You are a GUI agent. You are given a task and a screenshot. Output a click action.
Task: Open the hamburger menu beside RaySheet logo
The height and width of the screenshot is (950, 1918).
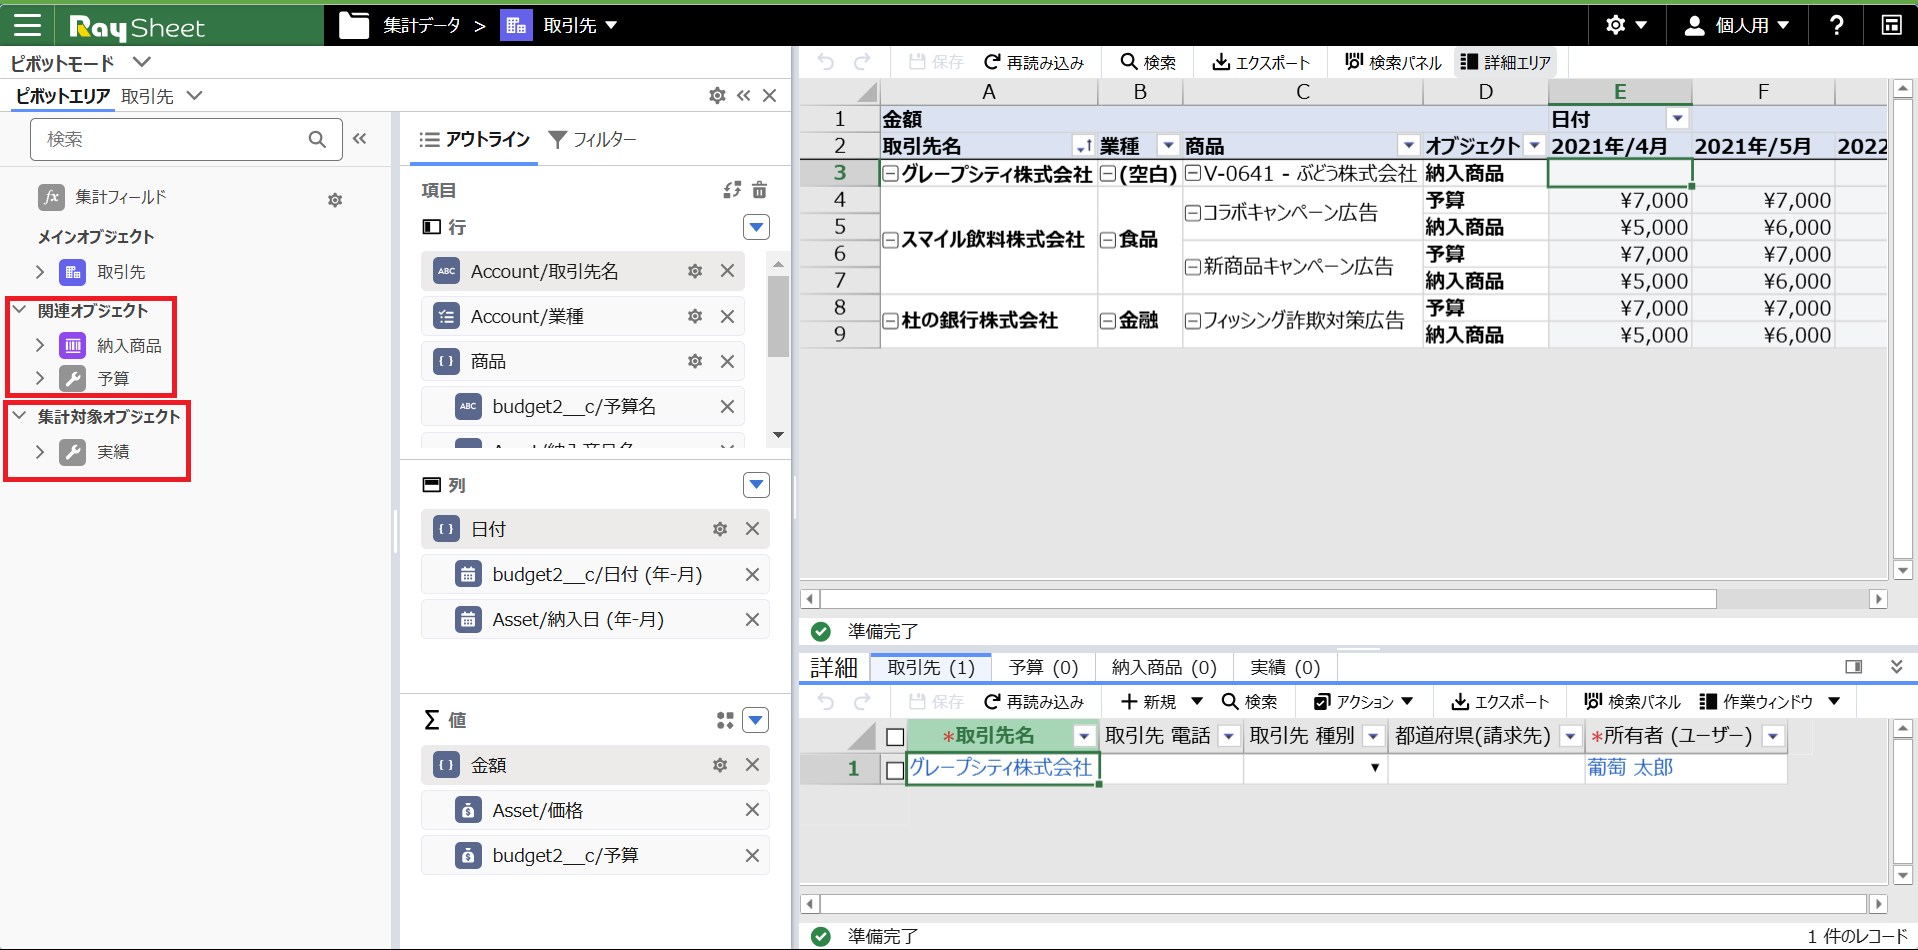click(27, 25)
